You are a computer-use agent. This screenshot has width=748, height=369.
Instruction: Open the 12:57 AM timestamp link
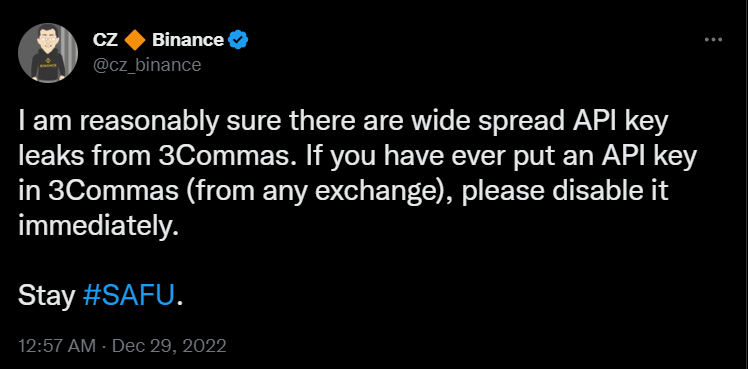coord(57,346)
